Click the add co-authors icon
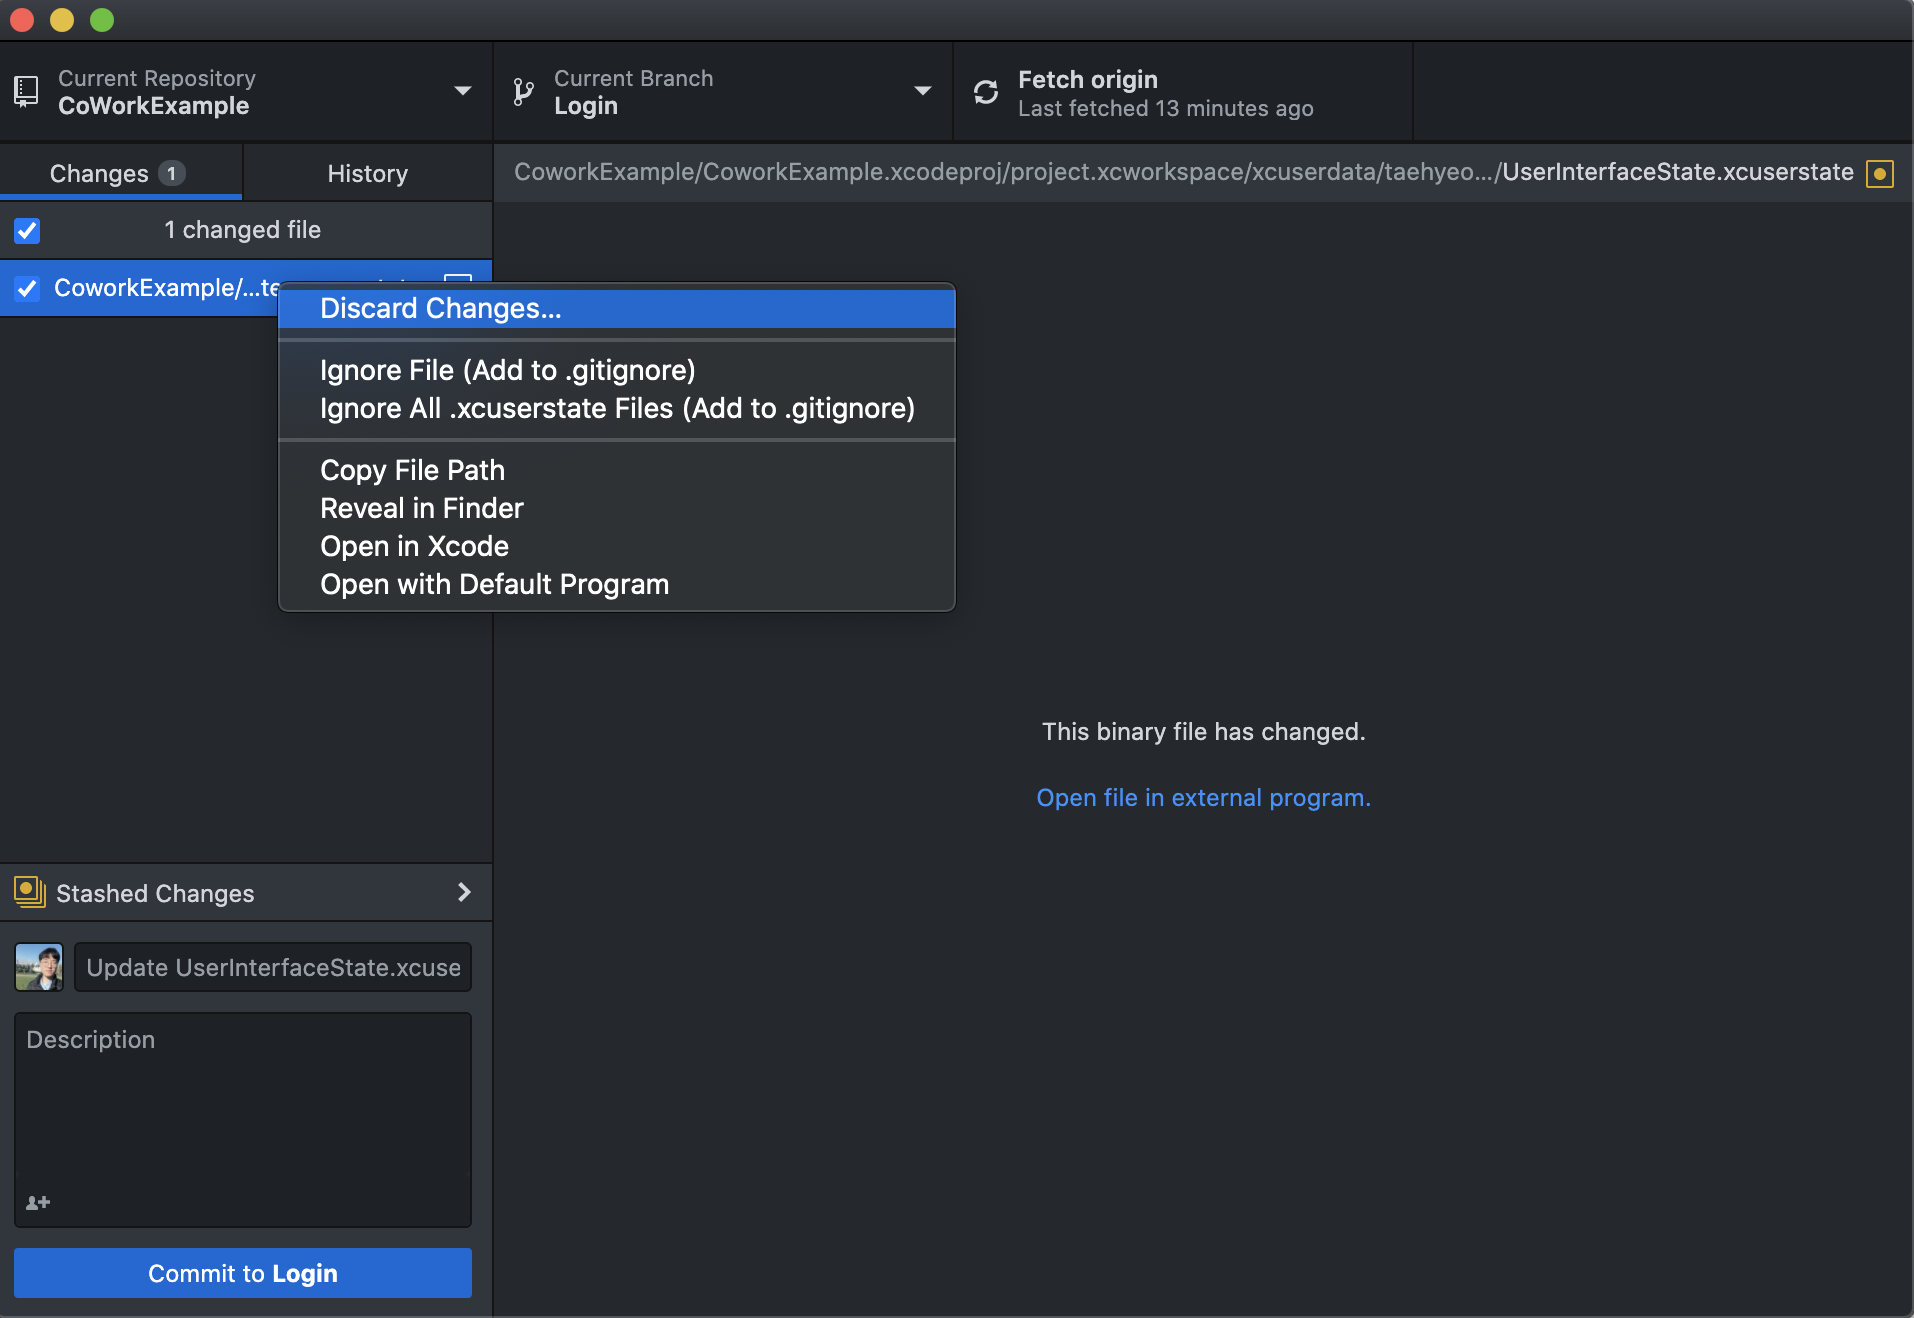1914x1318 pixels. [38, 1202]
